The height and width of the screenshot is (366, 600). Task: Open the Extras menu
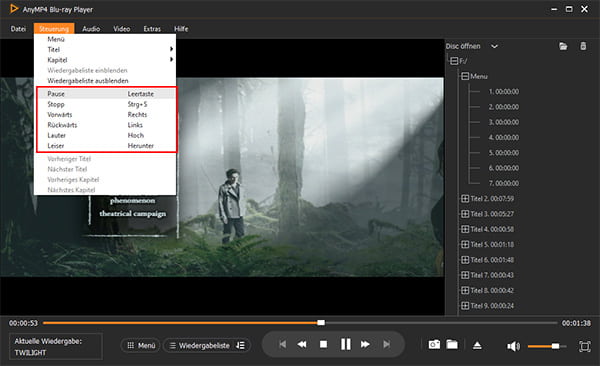pos(152,29)
